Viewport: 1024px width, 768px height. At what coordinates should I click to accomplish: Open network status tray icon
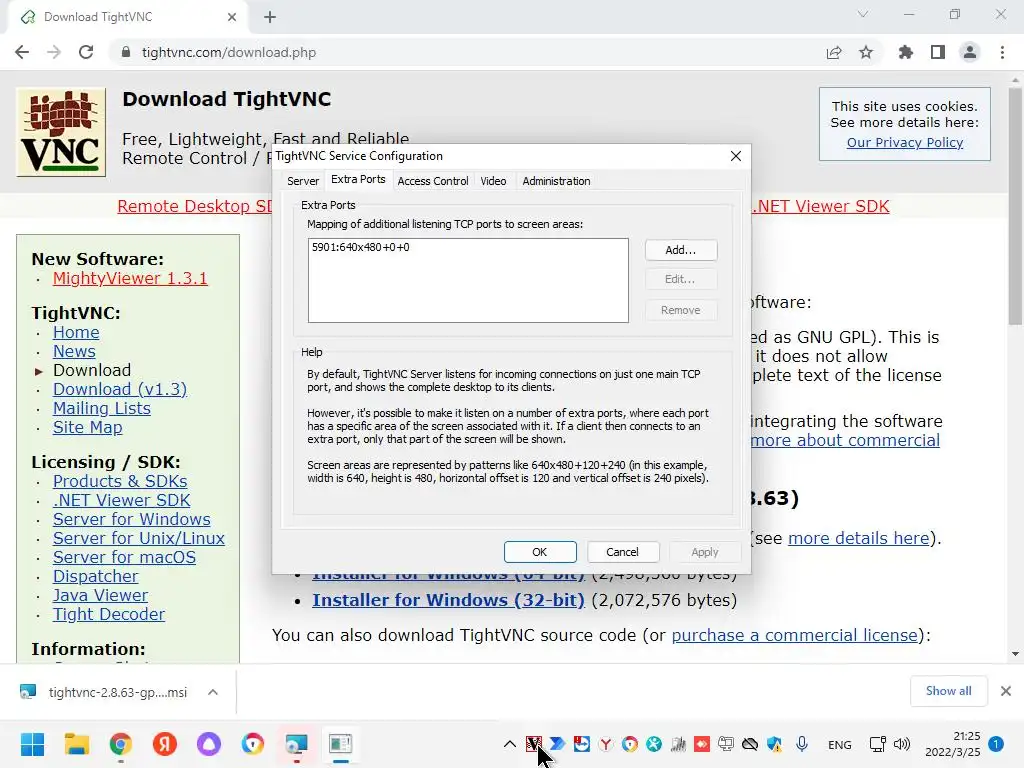[x=878, y=744]
